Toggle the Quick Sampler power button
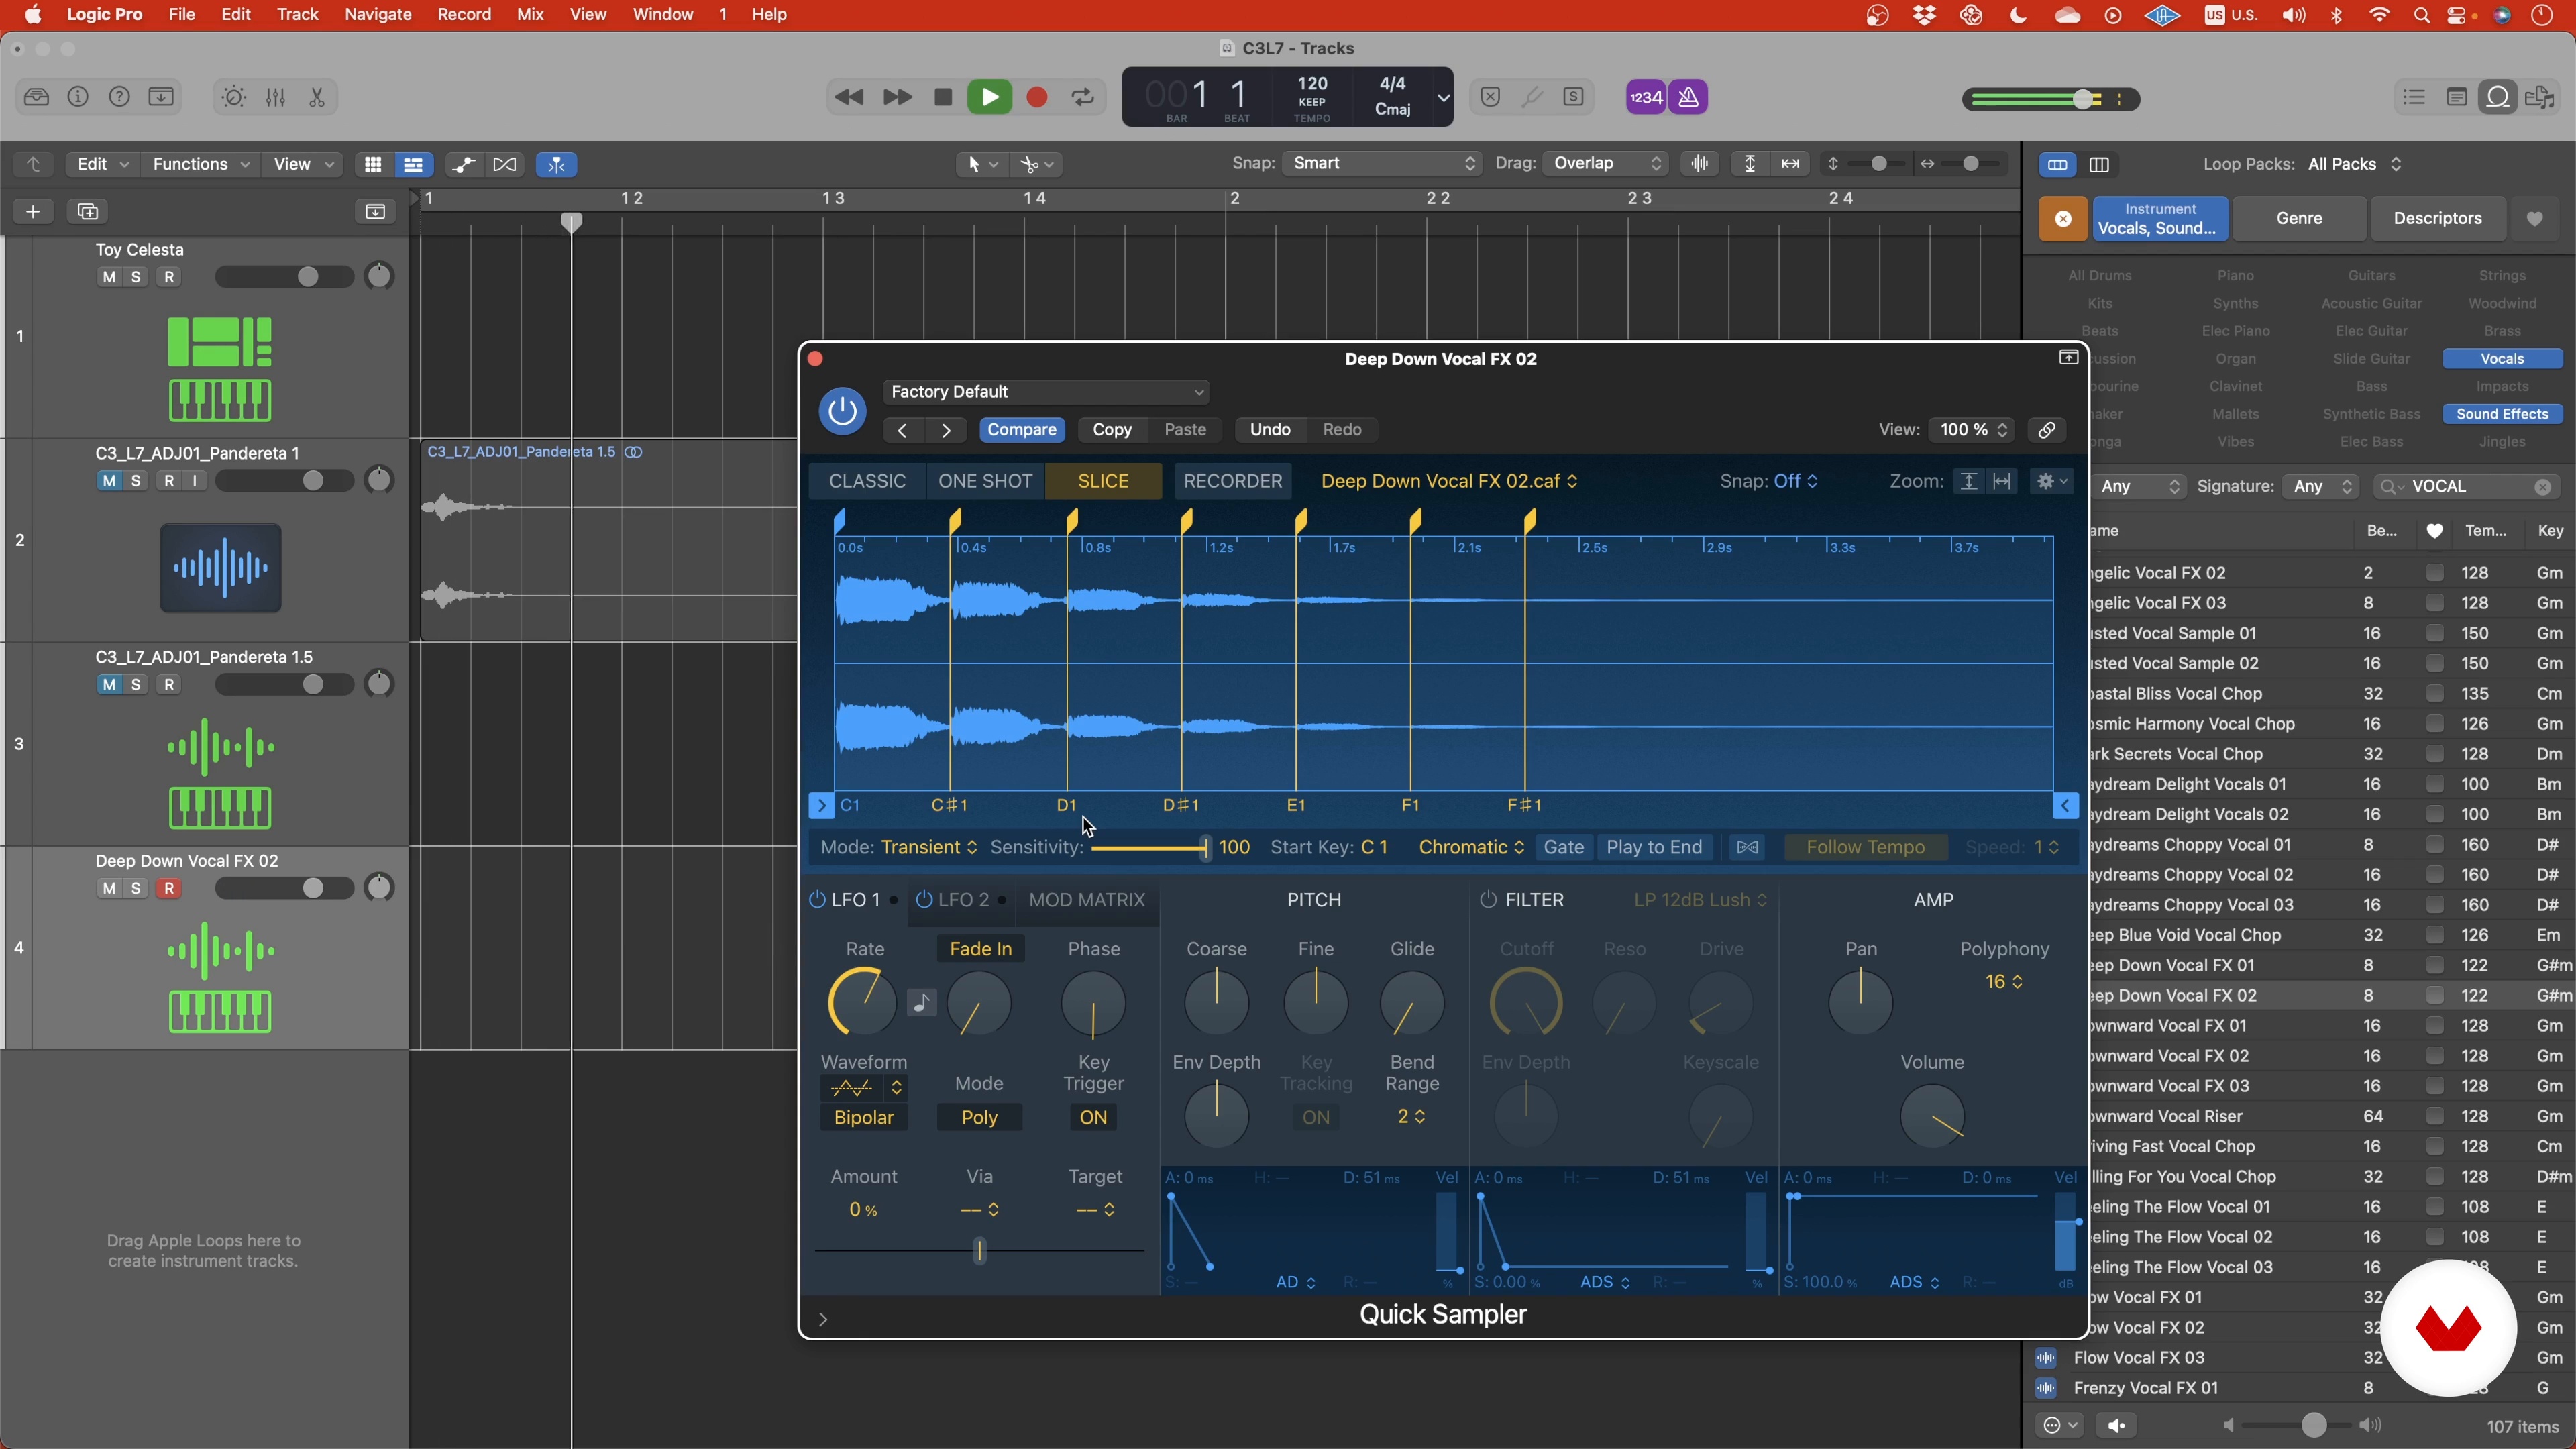Image resolution: width=2576 pixels, height=1449 pixels. click(842, 411)
